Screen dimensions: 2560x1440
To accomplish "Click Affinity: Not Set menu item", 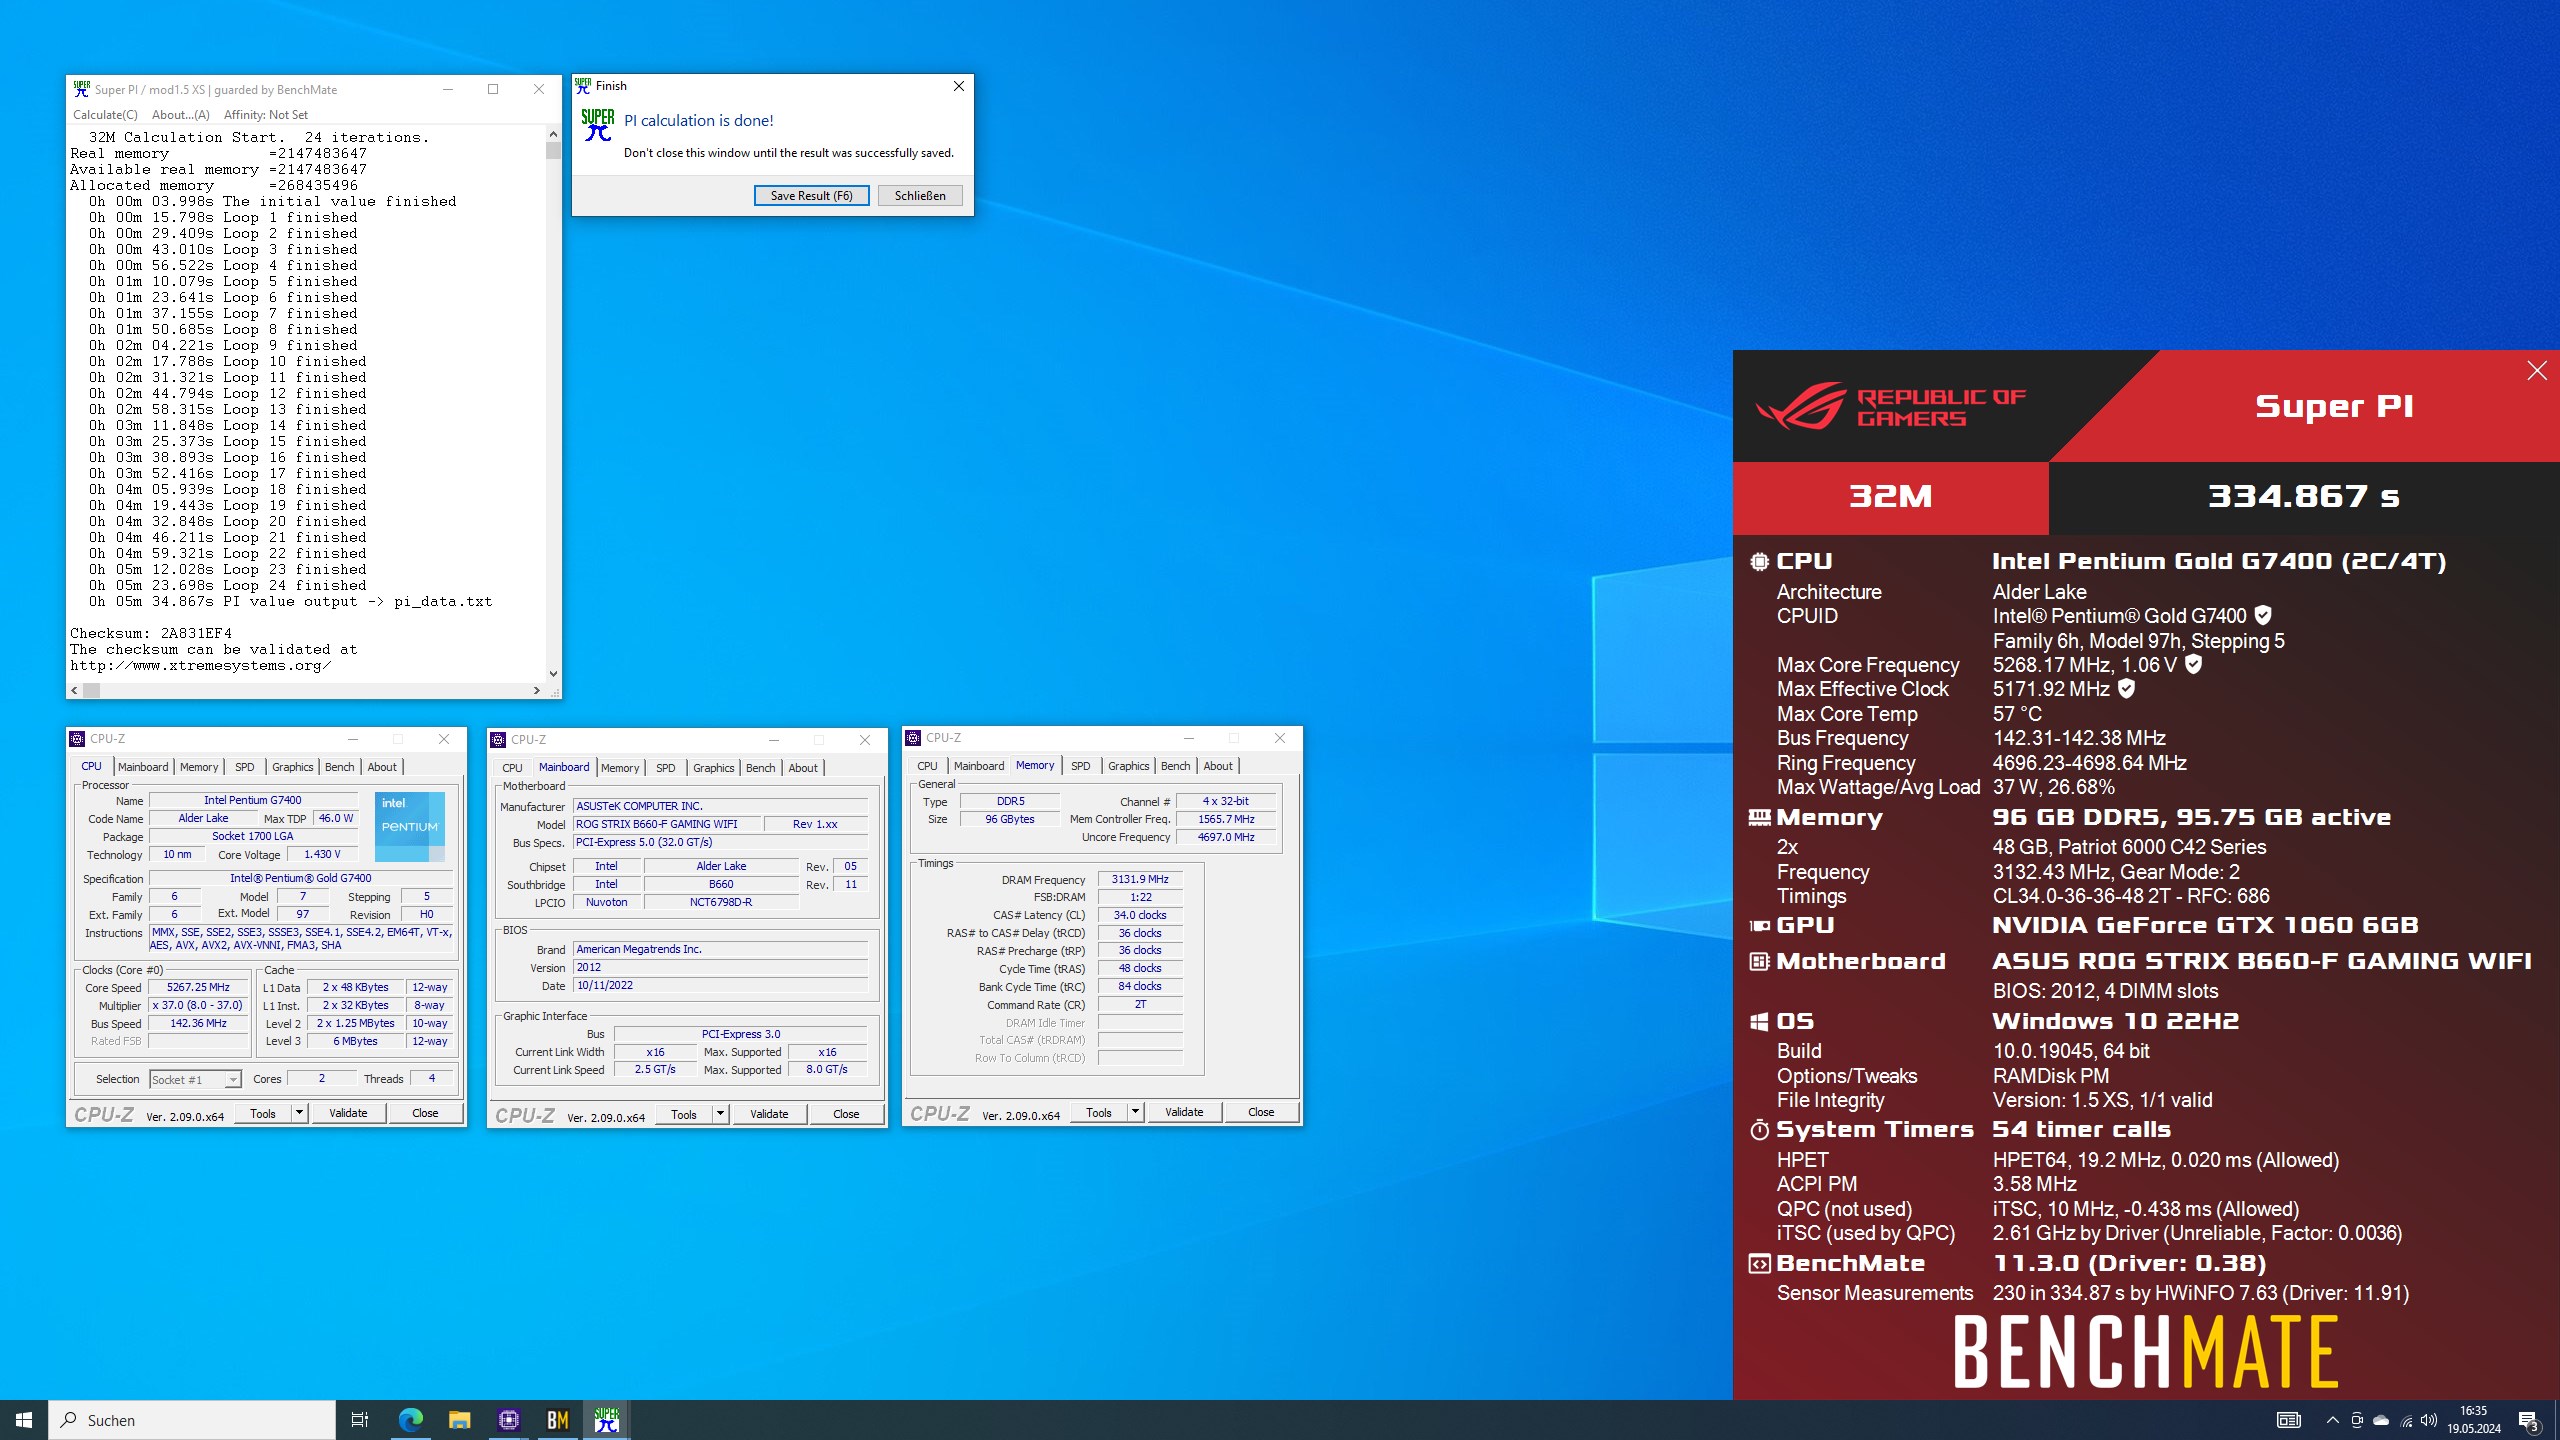I will 266,115.
